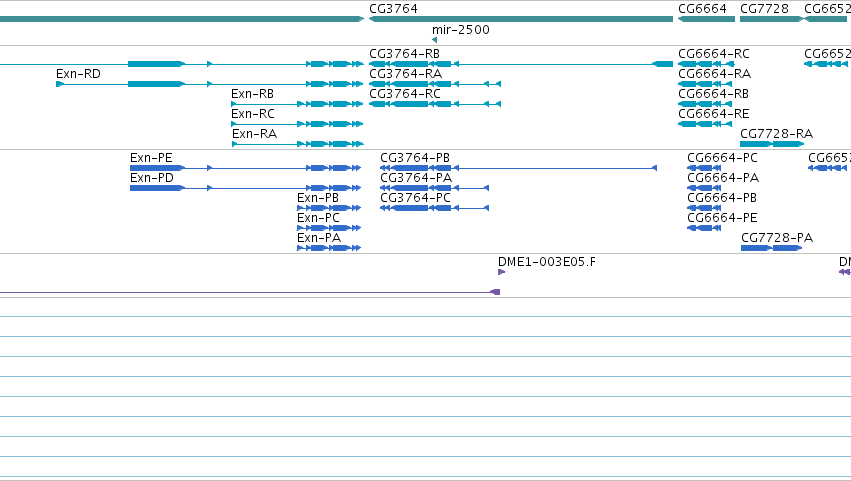Select the CG6664-PE protein label
Screen dimensions: 851x481
(722, 218)
